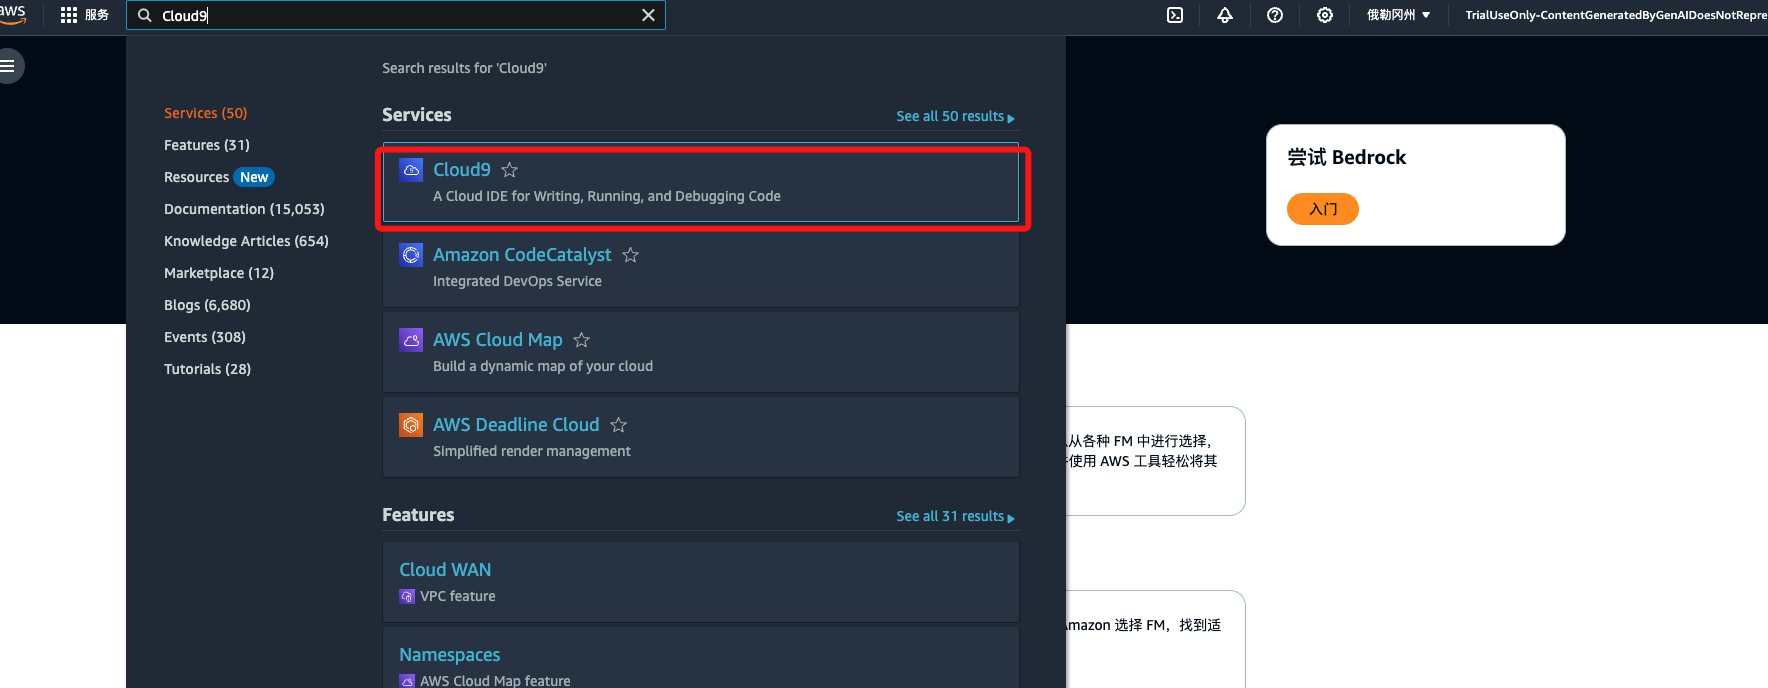Open the hamburger side navigation menu

8,66
